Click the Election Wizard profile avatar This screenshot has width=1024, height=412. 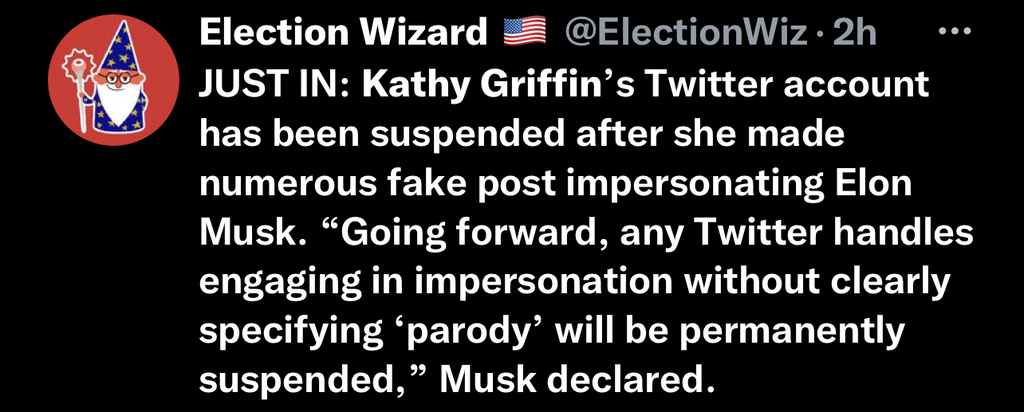pyautogui.click(x=113, y=80)
